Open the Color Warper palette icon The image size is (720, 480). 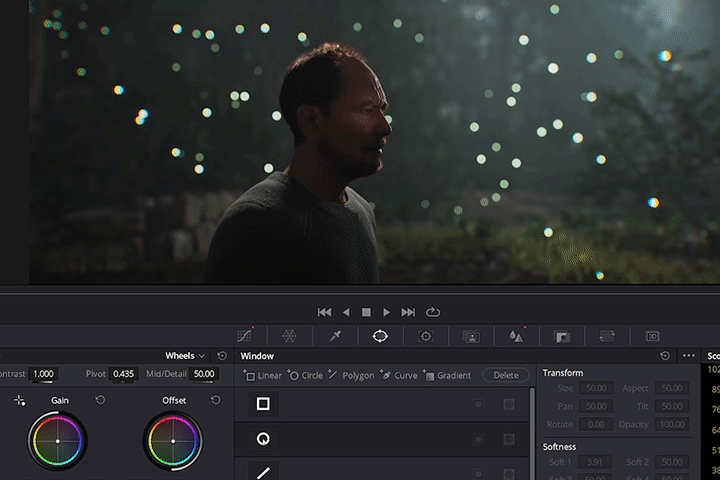(x=289, y=336)
